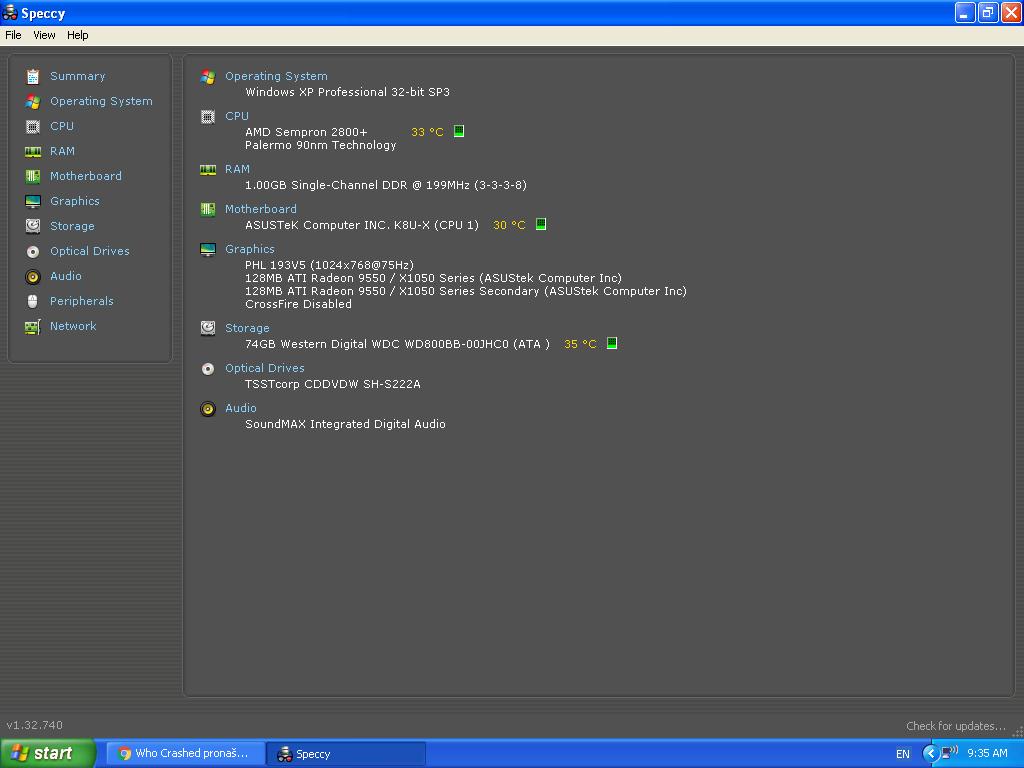Click the Operating System flag icon in sidebar
This screenshot has width=1024, height=768.
click(33, 102)
